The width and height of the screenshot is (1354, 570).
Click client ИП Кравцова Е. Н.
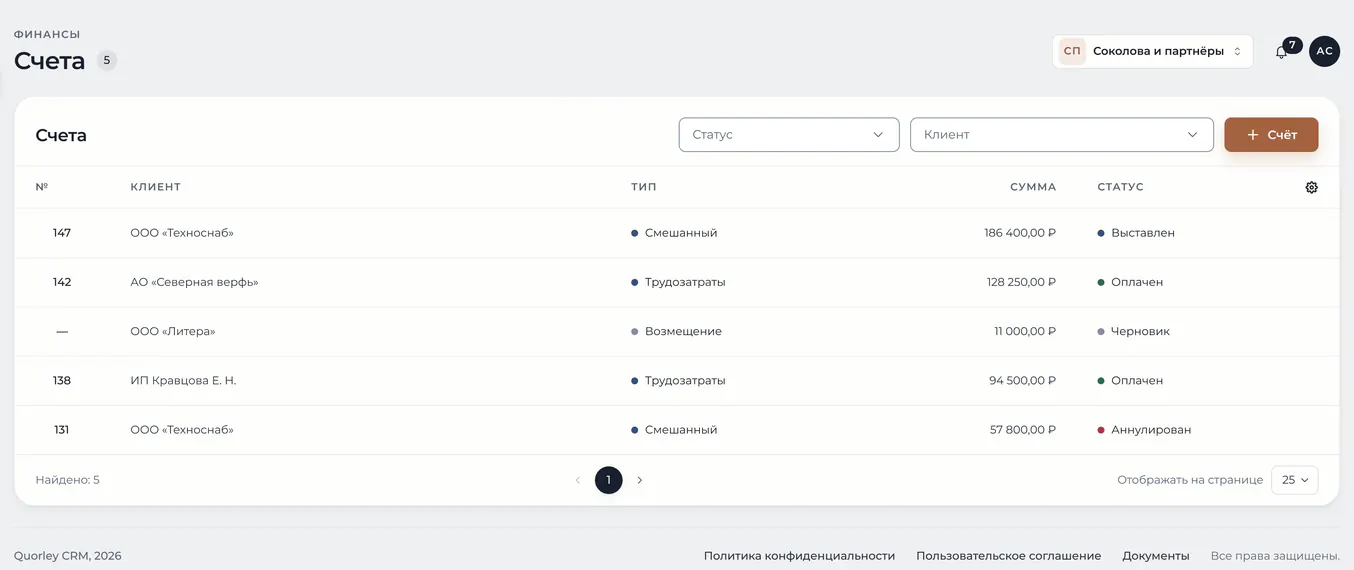point(183,381)
